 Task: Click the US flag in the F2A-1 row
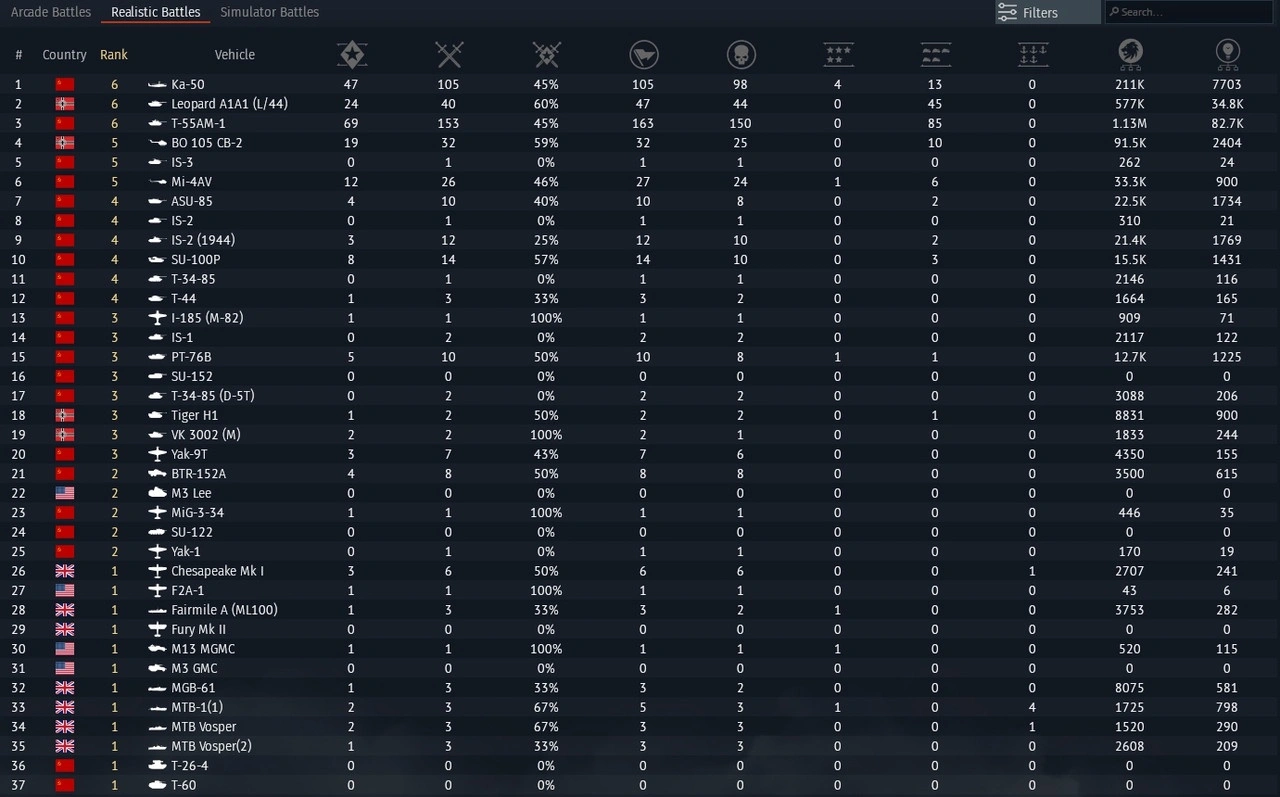pyautogui.click(x=65, y=591)
